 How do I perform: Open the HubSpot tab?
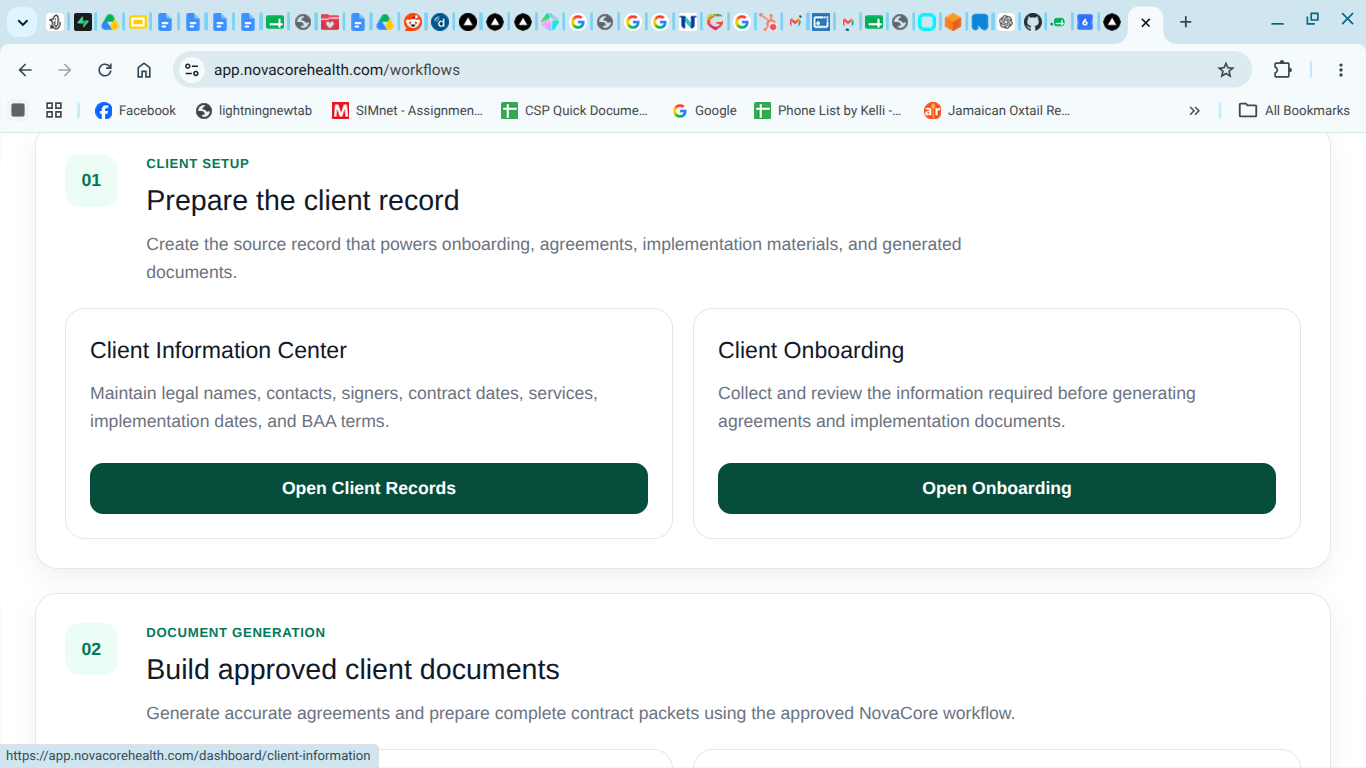coord(768,22)
